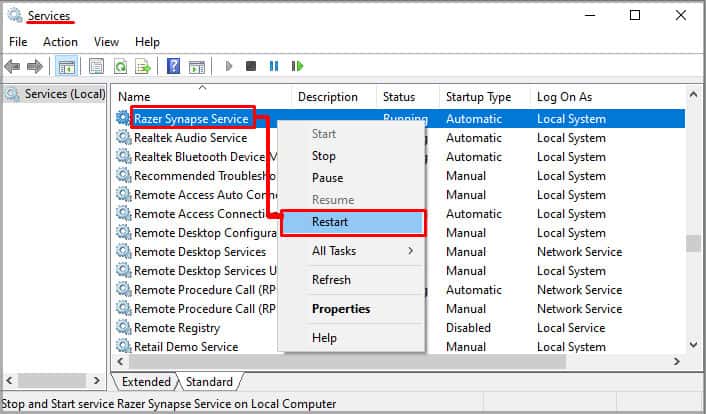706x414 pixels.
Task: Click the Restart Service toolbar icon
Action: (297, 67)
